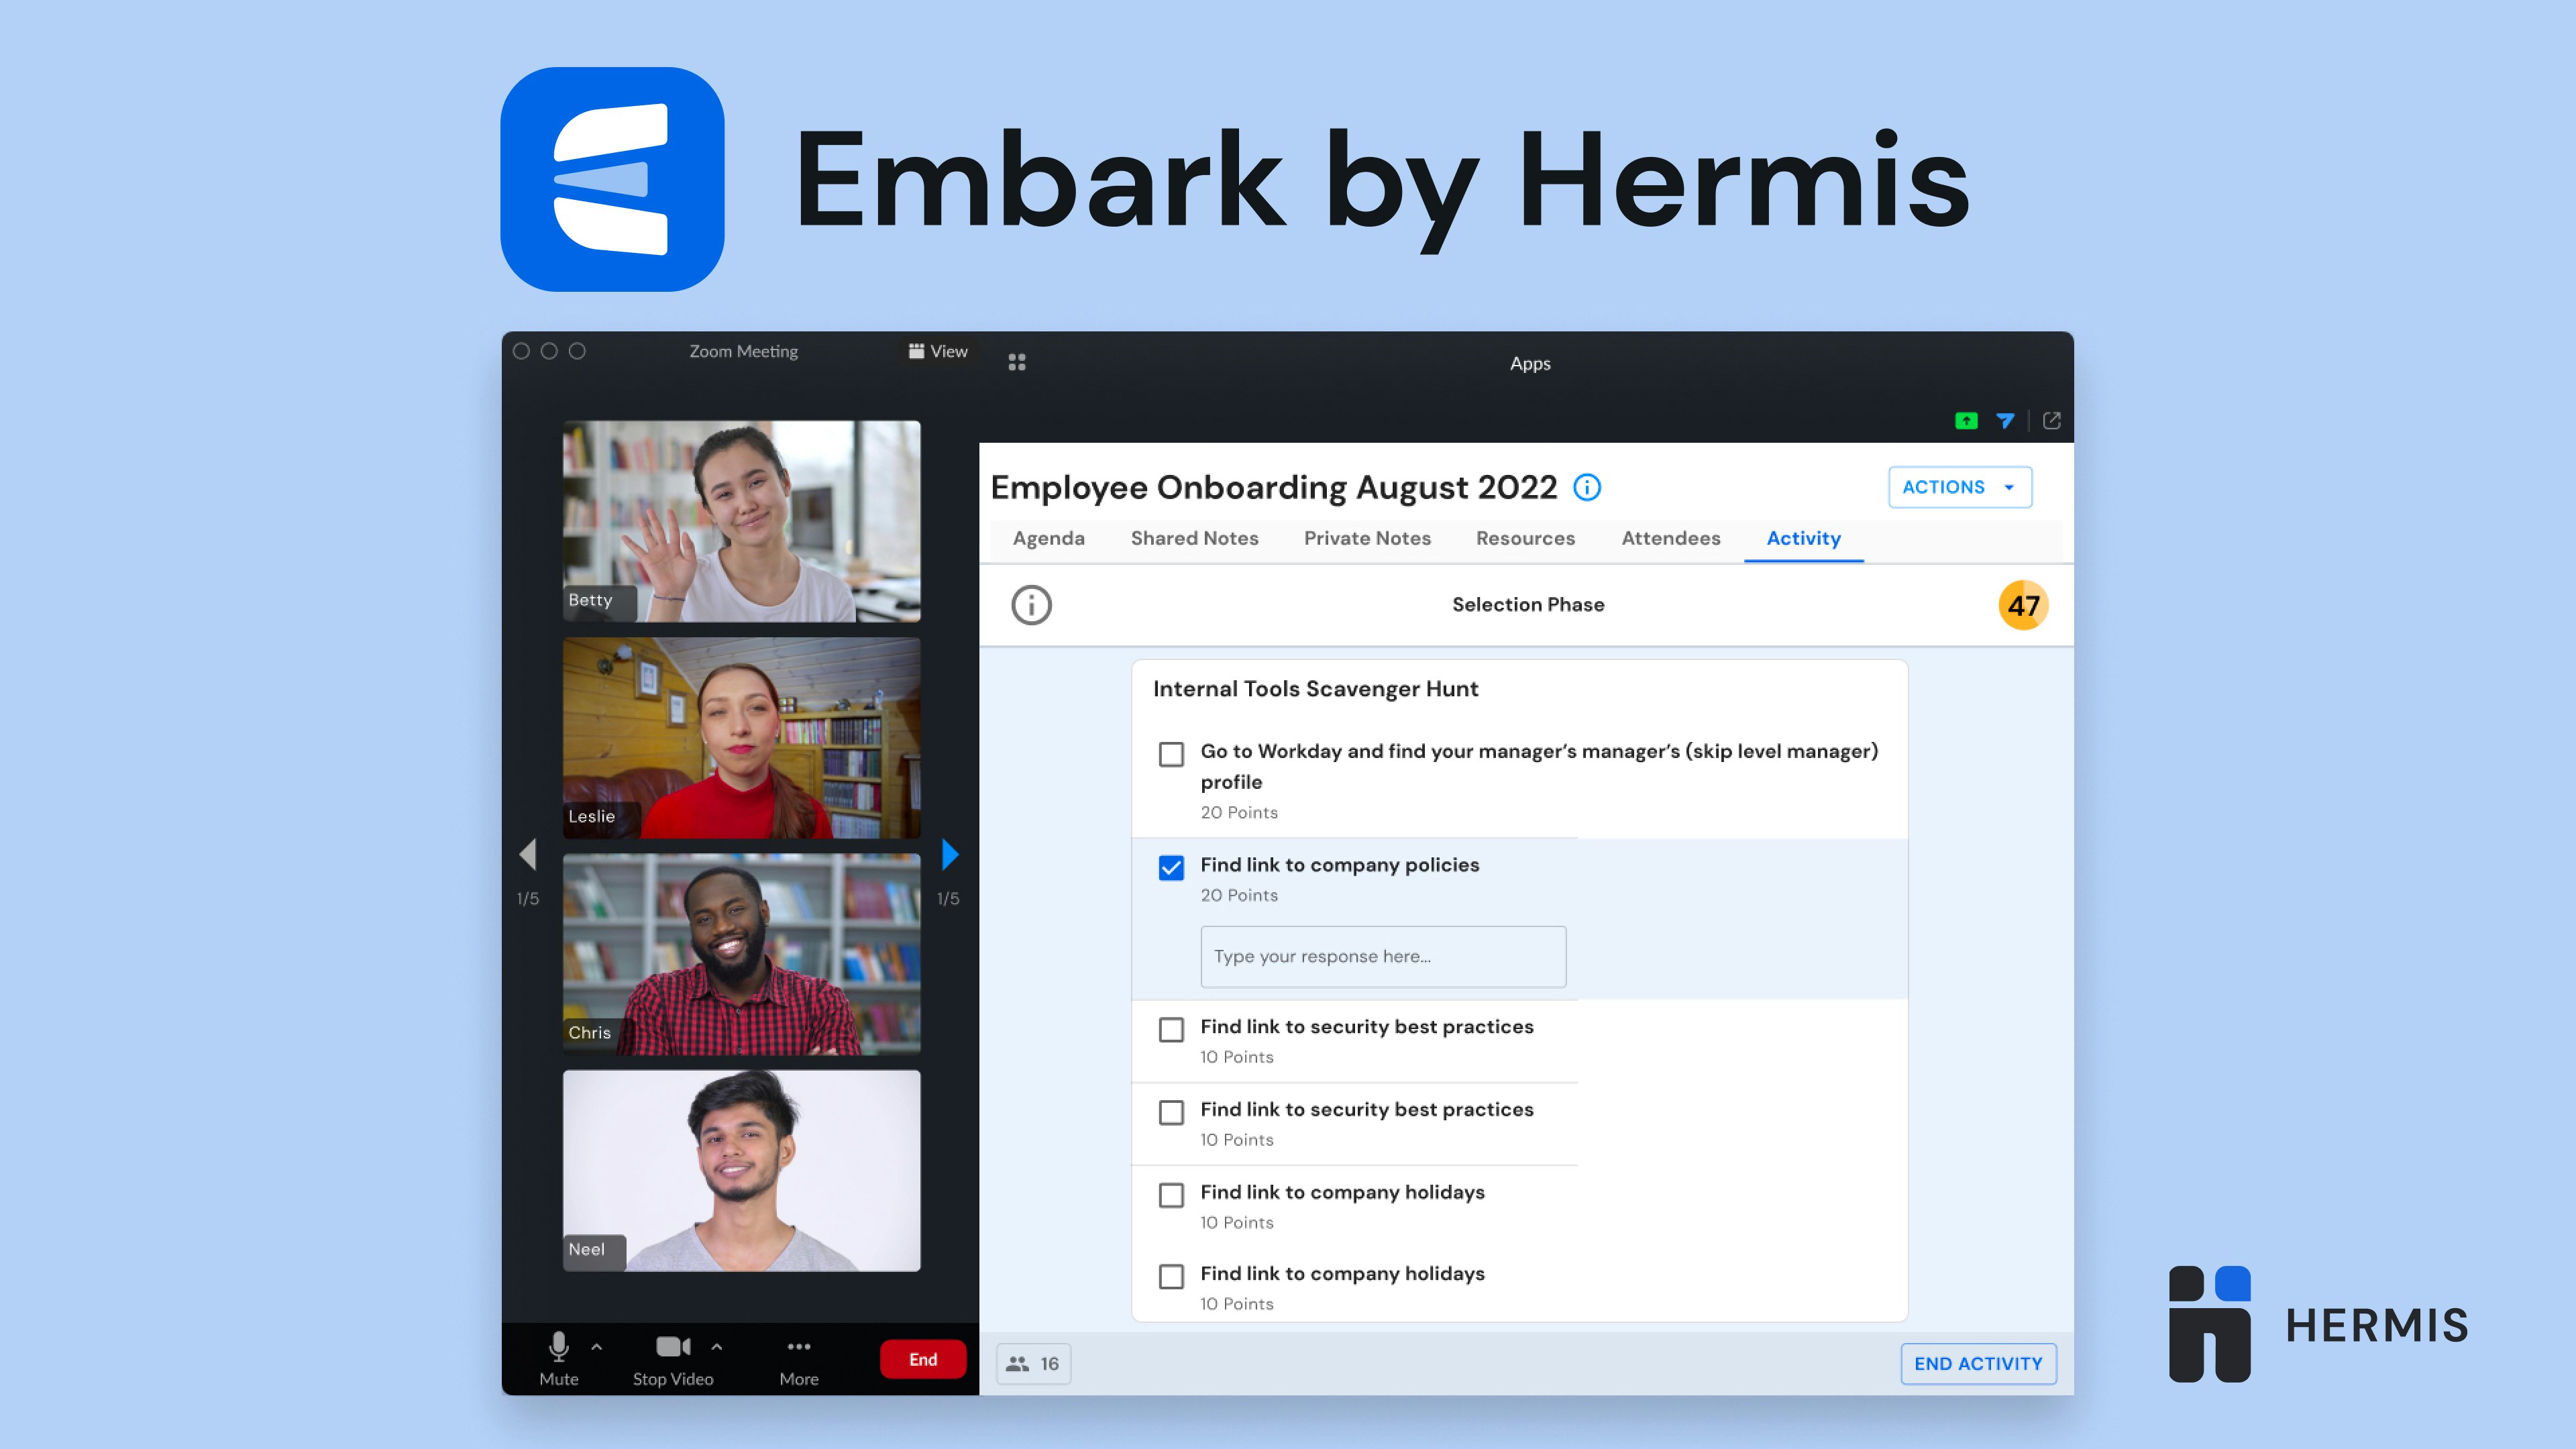Click info icon beside meeting title
Image resolution: width=2576 pixels, height=1449 pixels.
(1587, 487)
